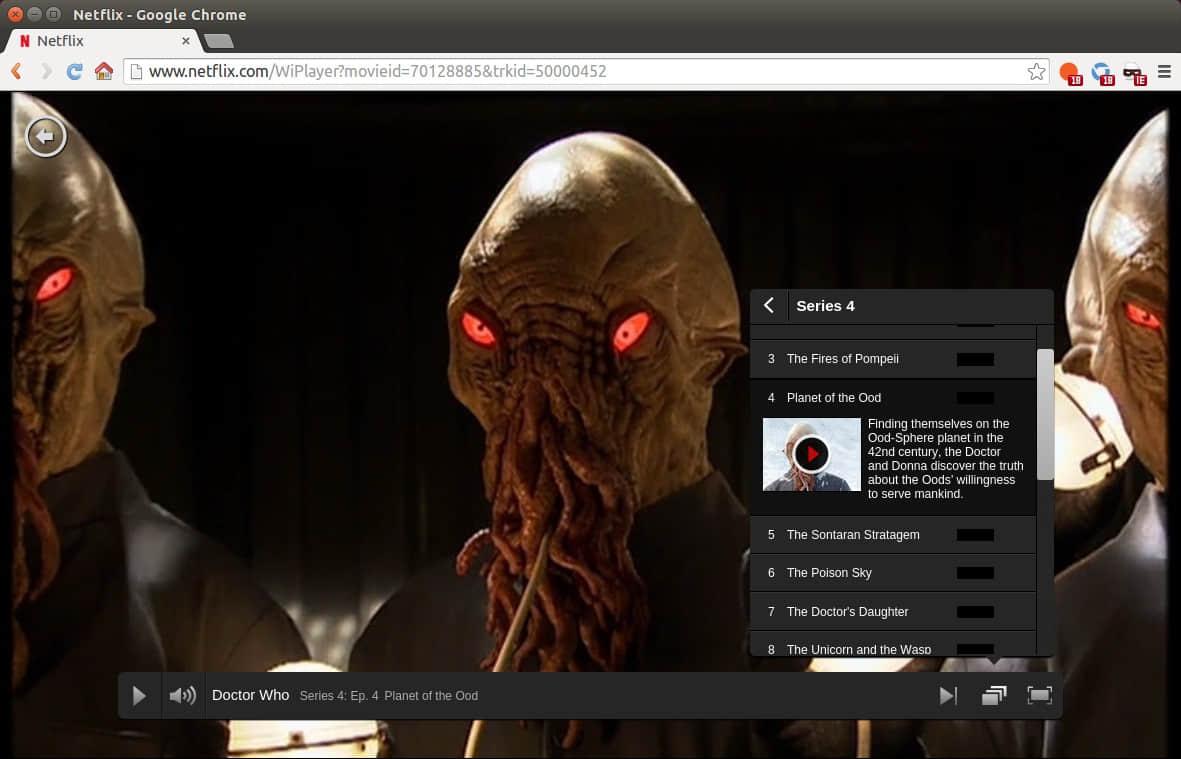Play the video with the play button
Screen dimensions: 1181x759
140,696
